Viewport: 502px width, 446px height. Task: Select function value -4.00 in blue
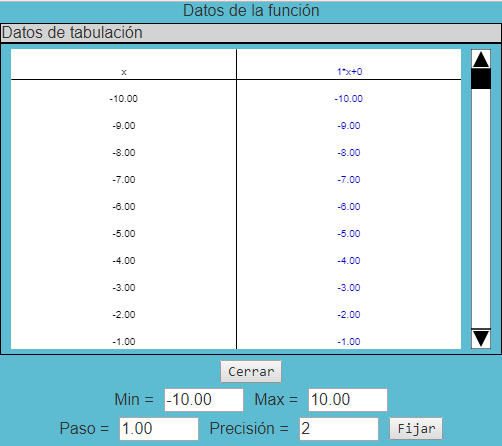pos(349,261)
